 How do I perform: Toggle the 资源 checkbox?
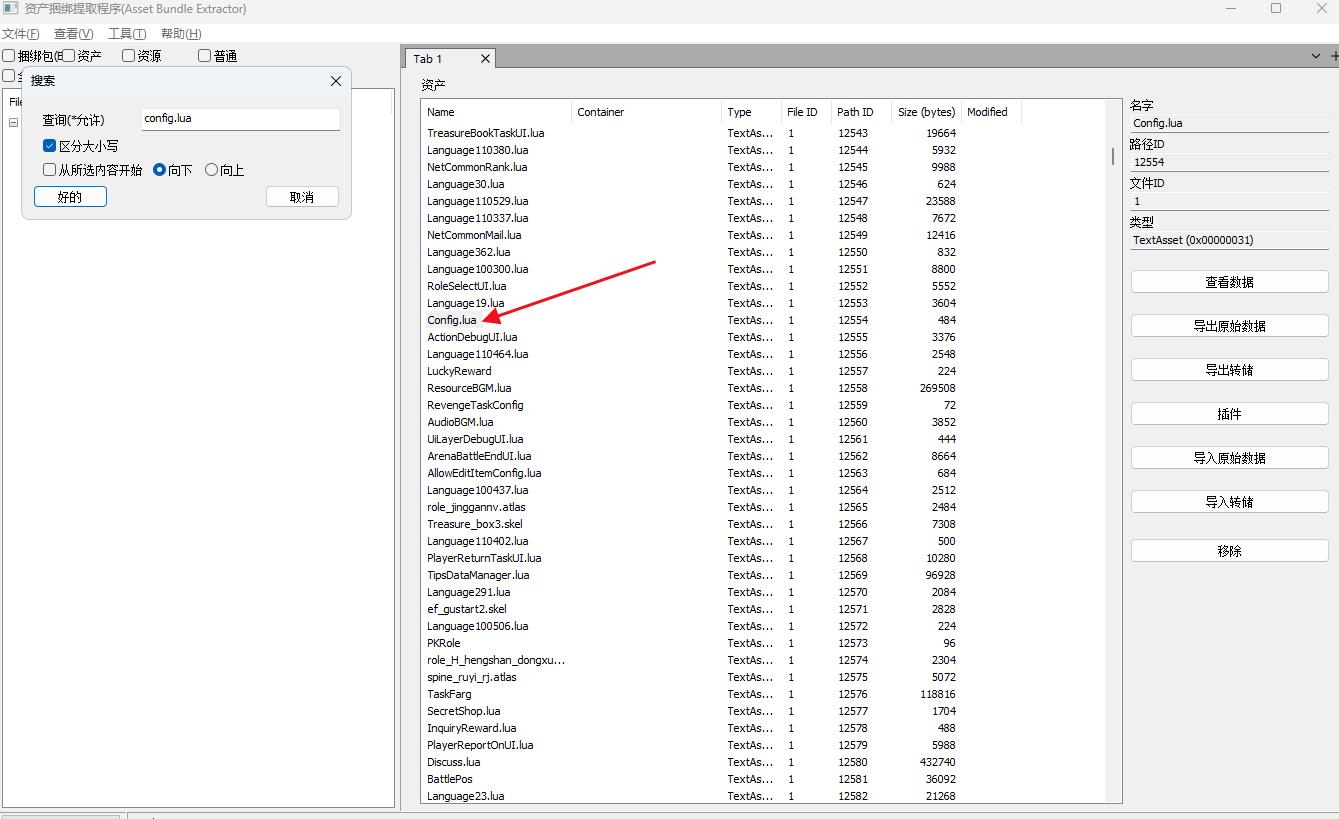(x=128, y=56)
